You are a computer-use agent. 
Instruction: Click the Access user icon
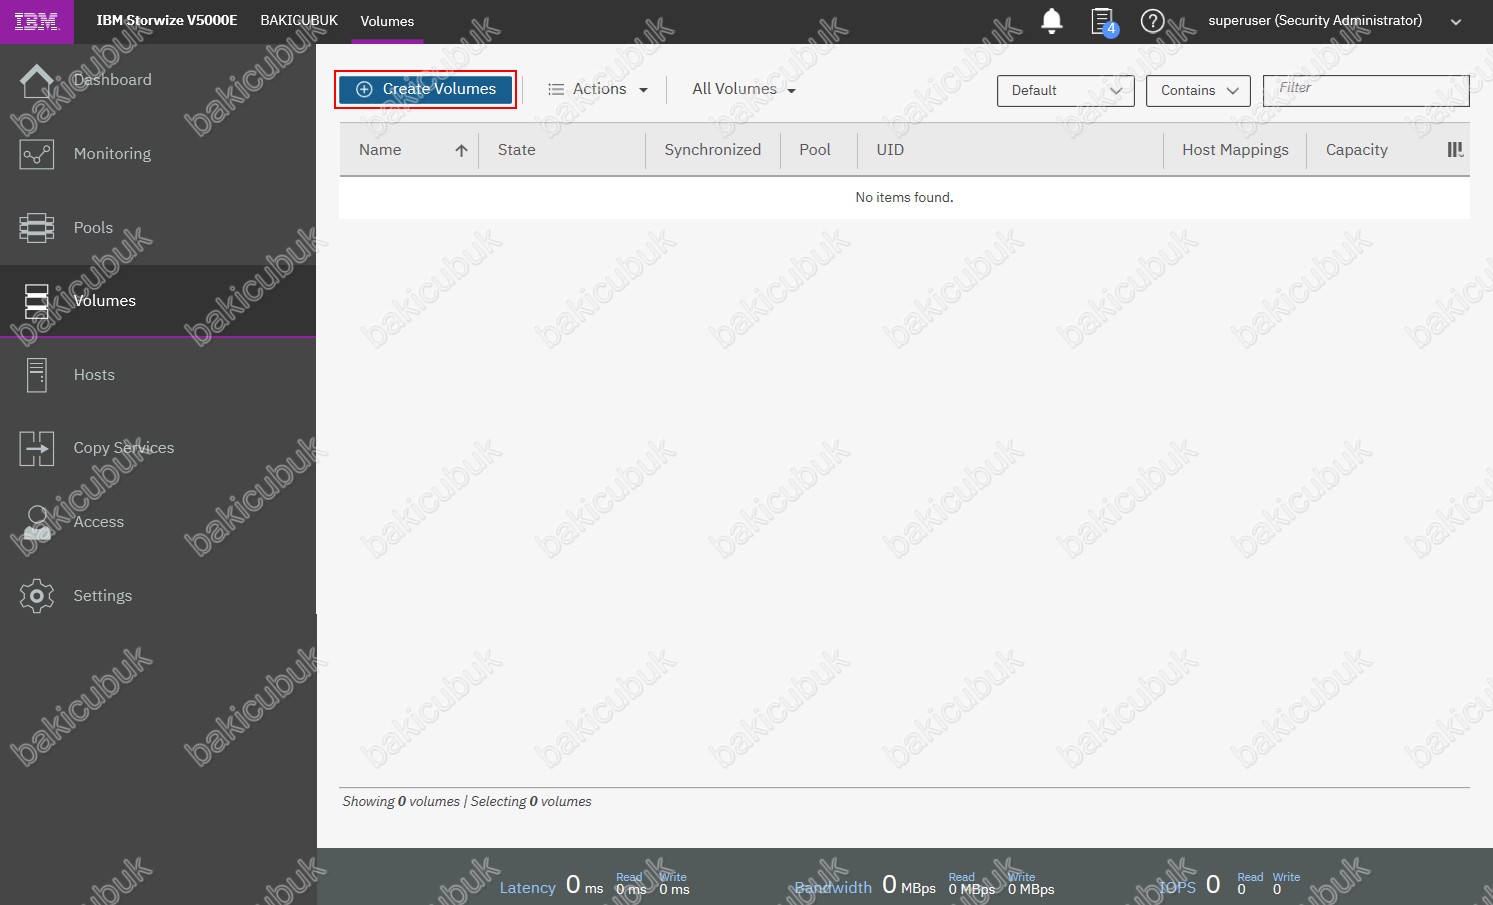click(x=37, y=522)
